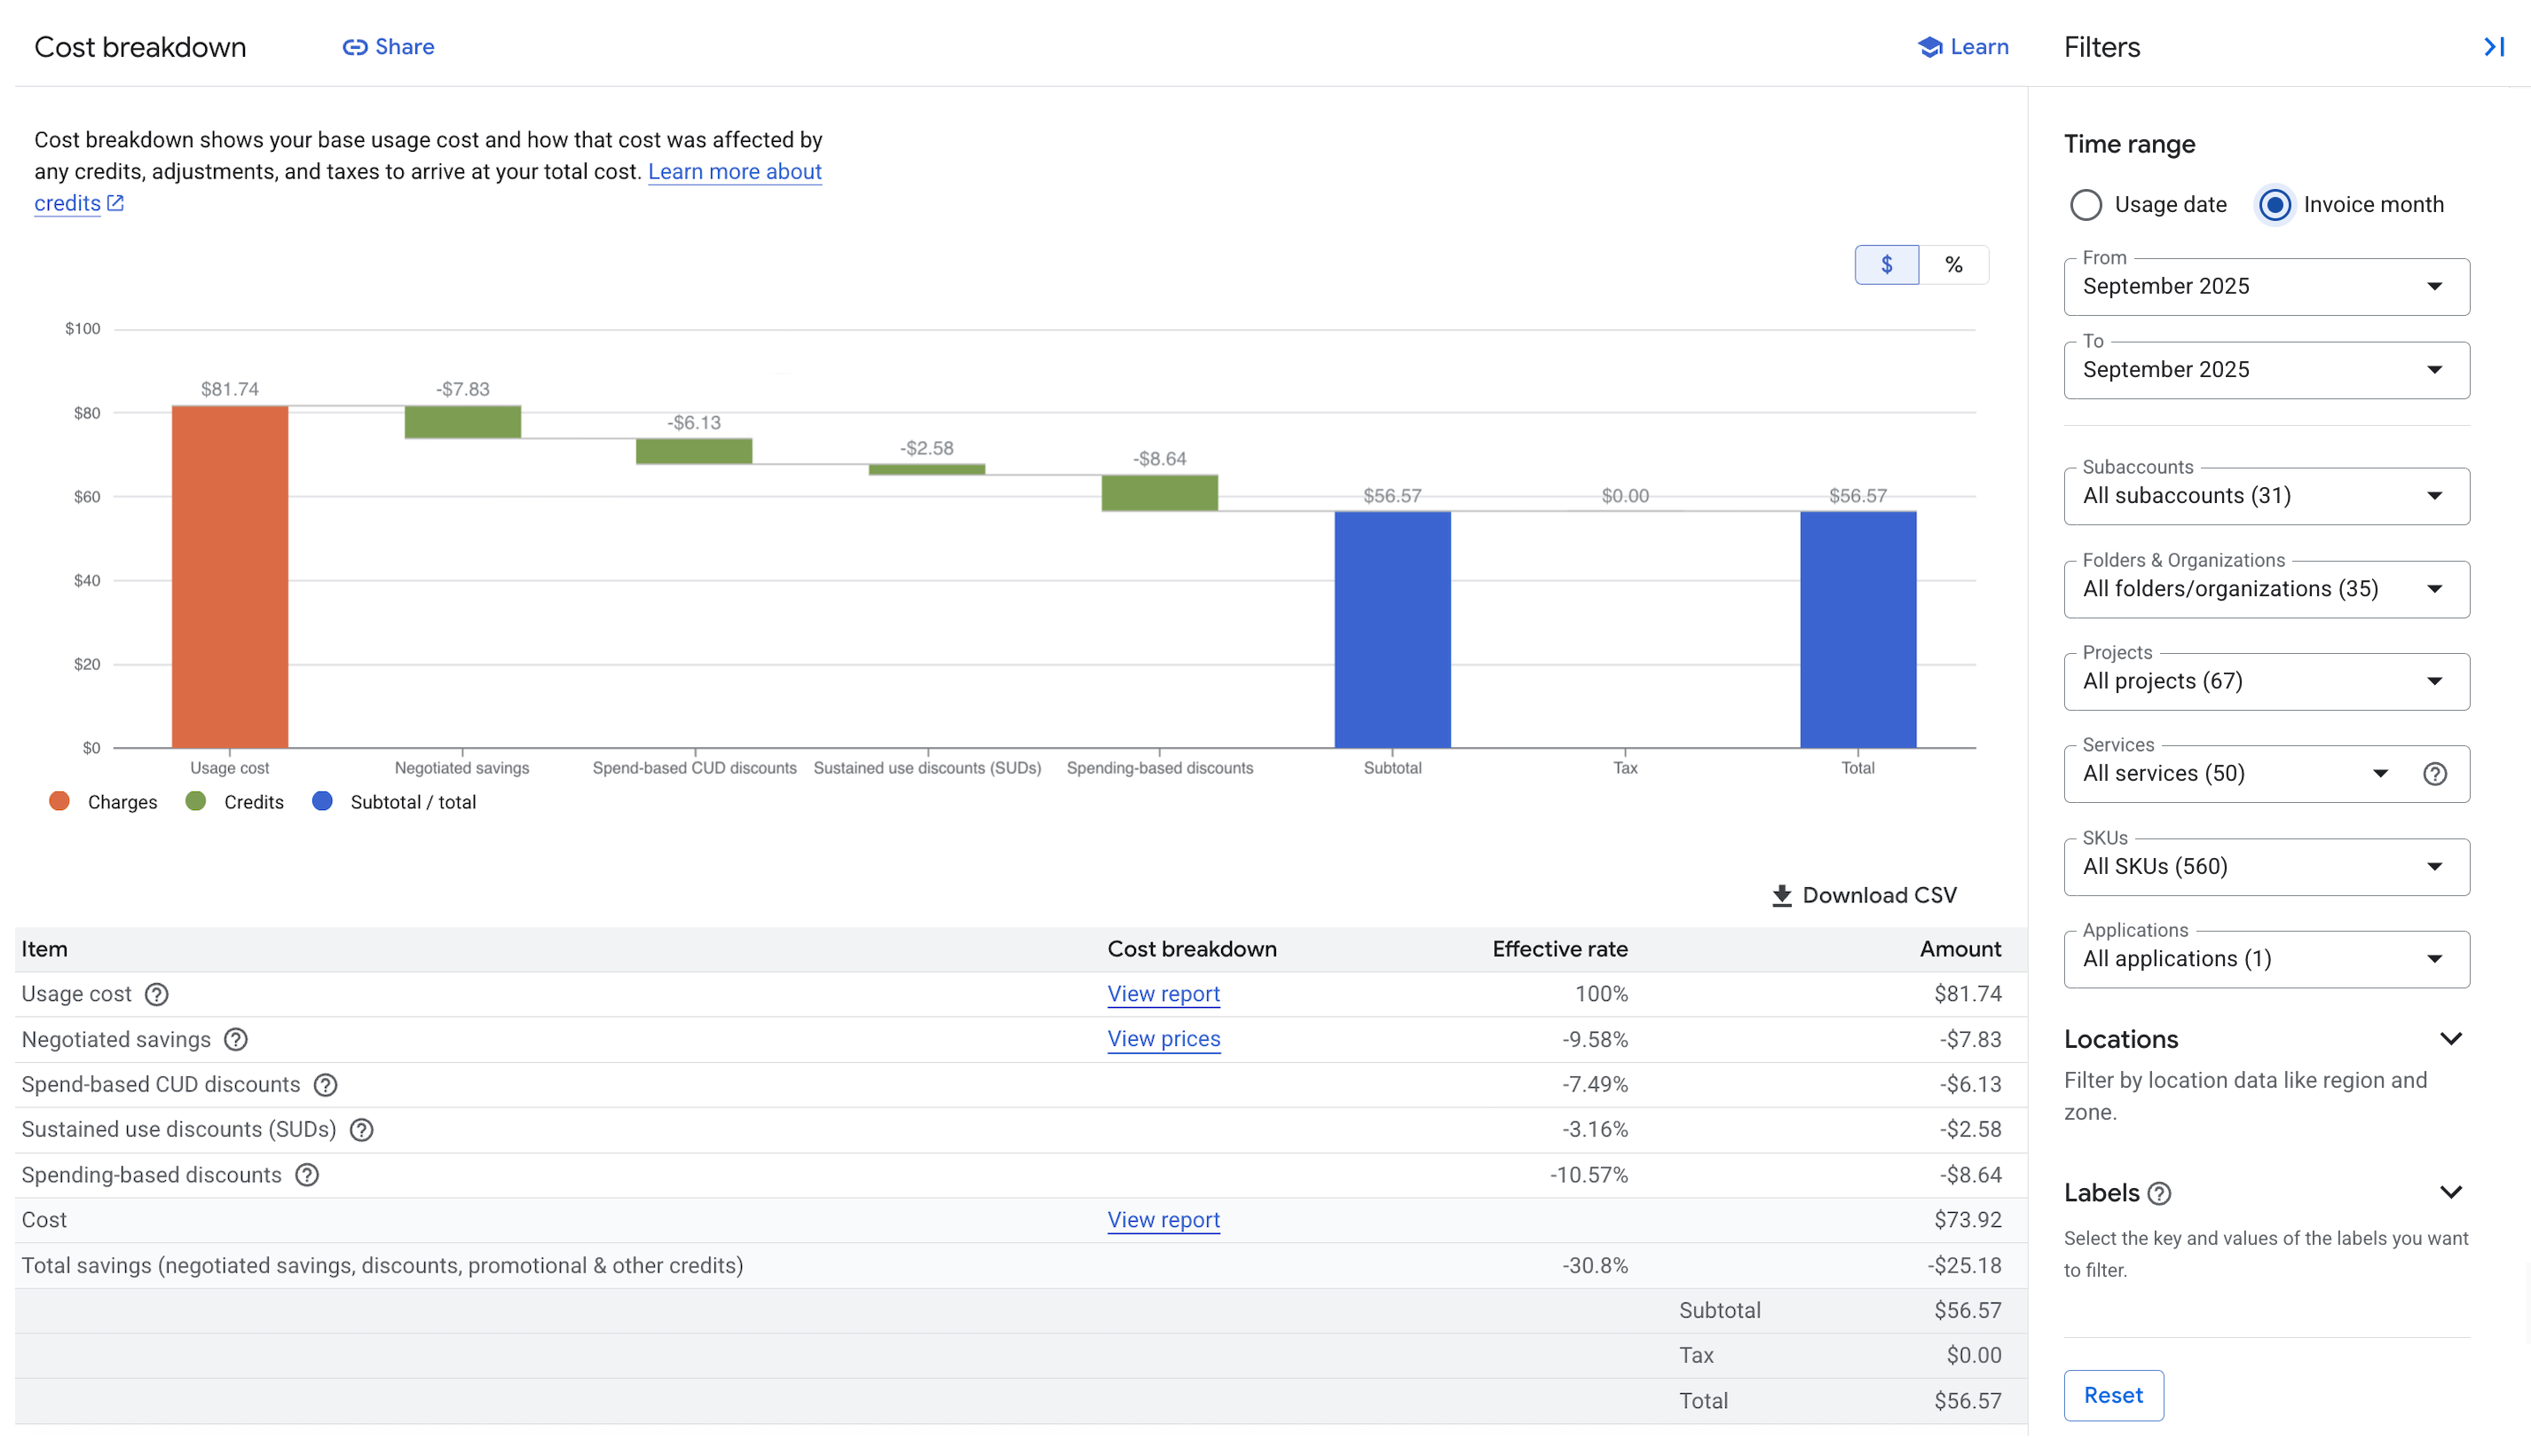This screenshot has height=1456, width=2531.
Task: Click the Share icon next to Cost breakdown
Action: 355,46
